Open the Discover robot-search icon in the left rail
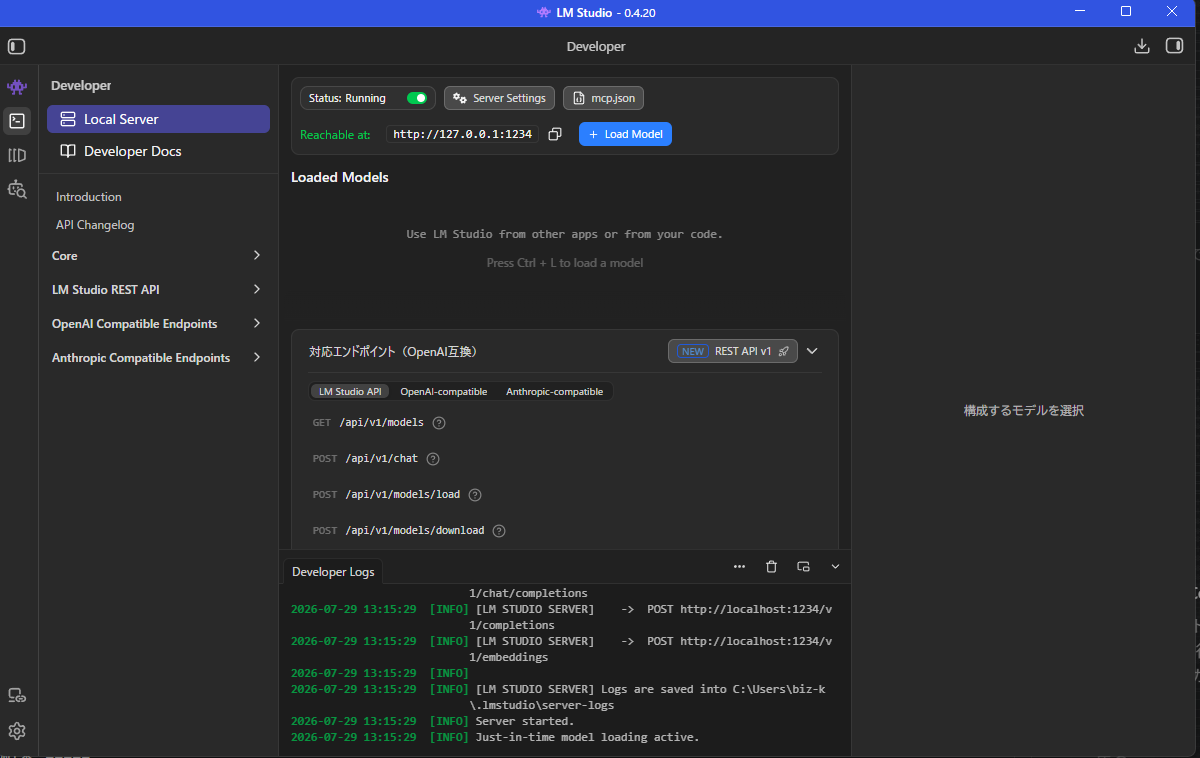The image size is (1200, 758). coord(17,189)
